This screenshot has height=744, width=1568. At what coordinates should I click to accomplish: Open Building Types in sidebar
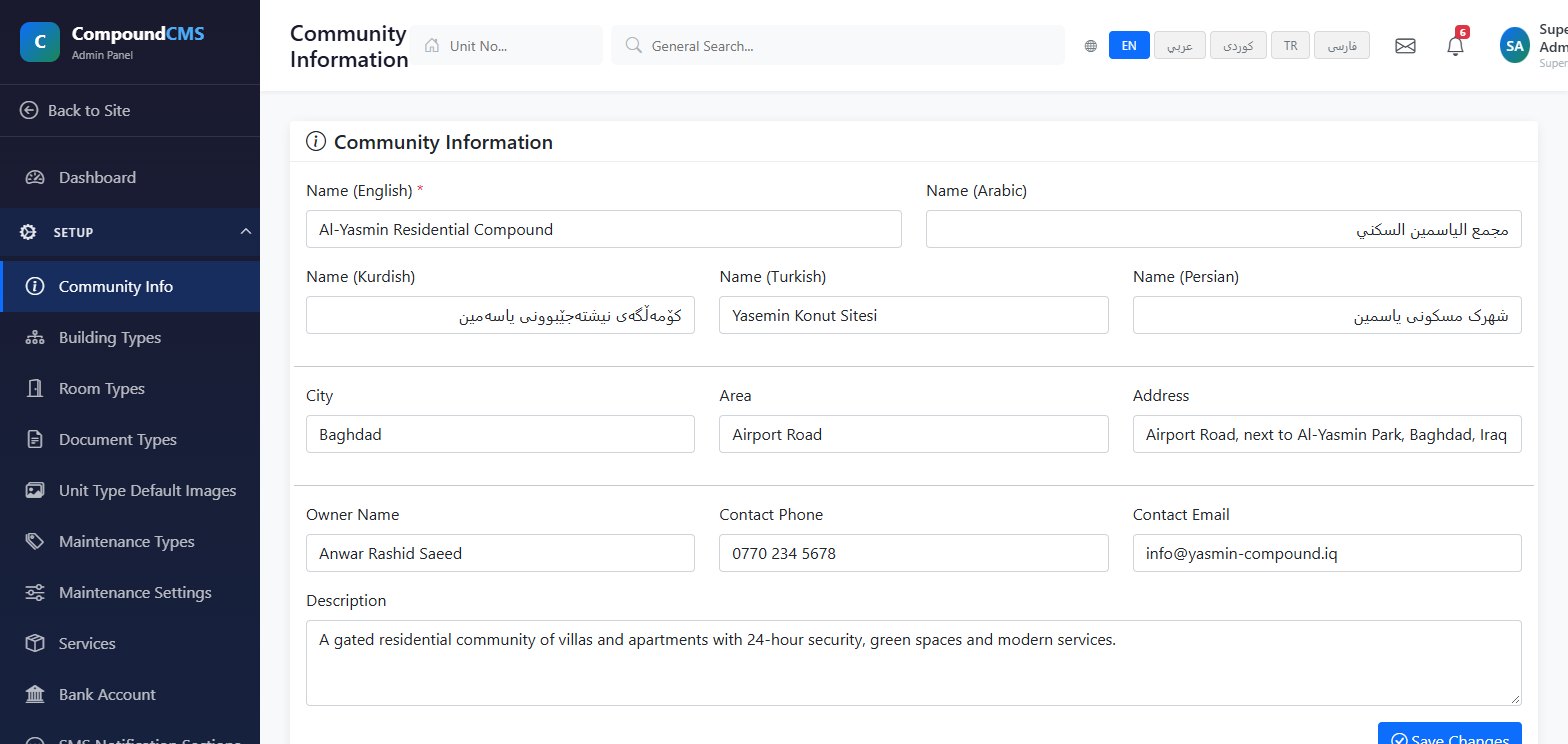point(130,338)
